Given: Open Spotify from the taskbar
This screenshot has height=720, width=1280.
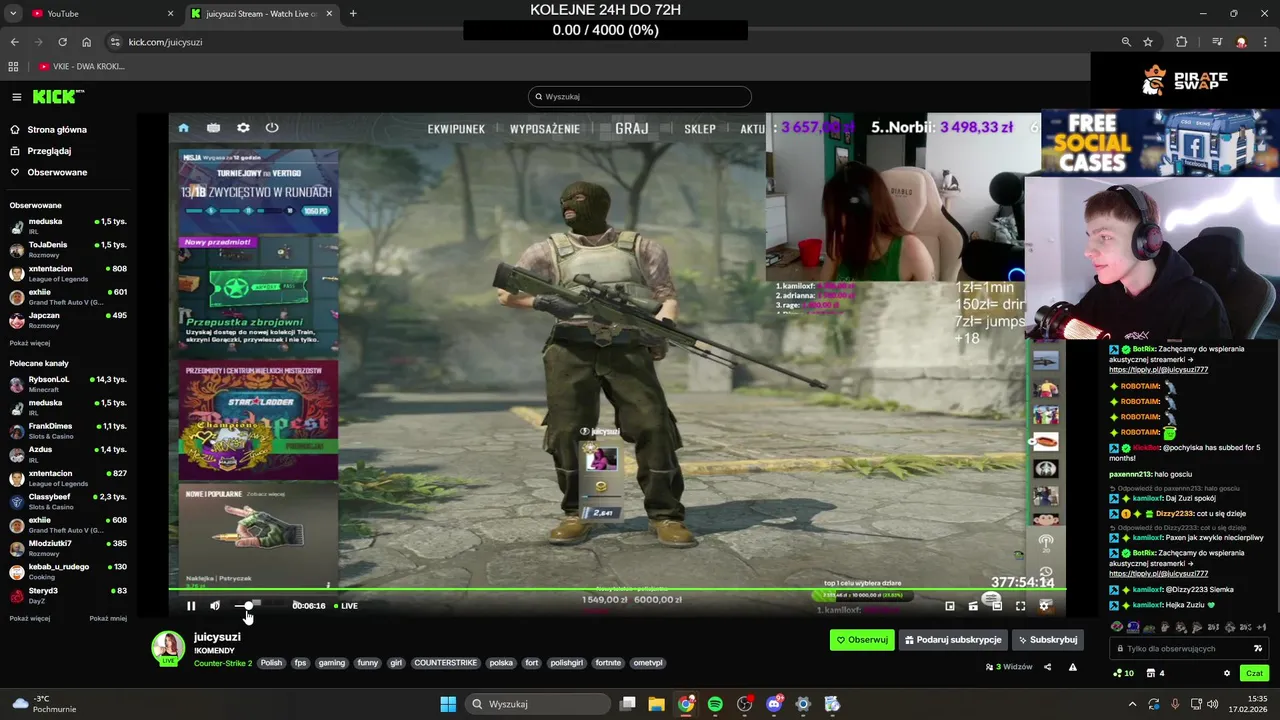Looking at the screenshot, I should coord(715,704).
